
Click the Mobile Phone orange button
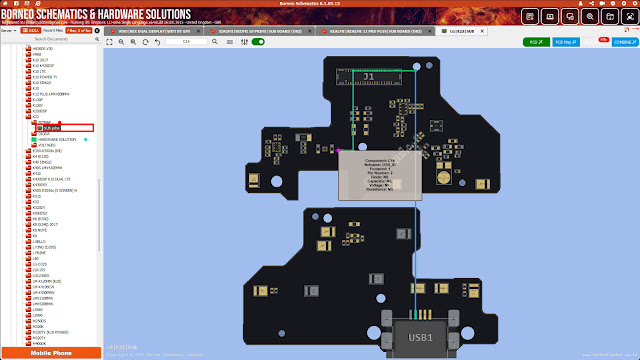(51, 353)
